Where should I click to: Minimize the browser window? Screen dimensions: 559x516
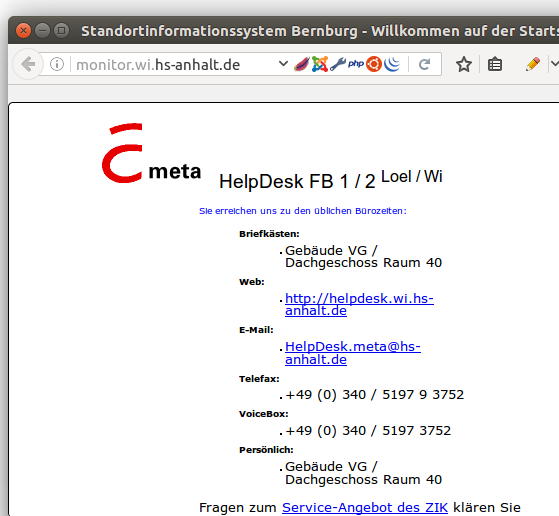pos(42,31)
